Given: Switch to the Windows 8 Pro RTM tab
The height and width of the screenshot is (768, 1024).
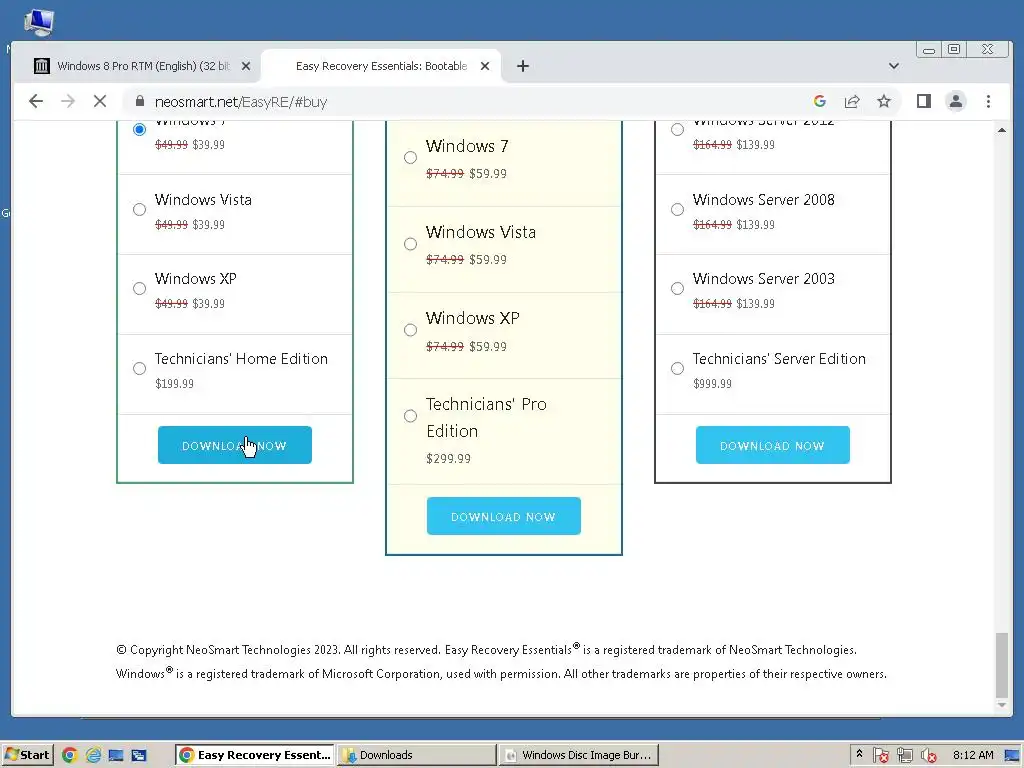Looking at the screenshot, I should click(138, 66).
